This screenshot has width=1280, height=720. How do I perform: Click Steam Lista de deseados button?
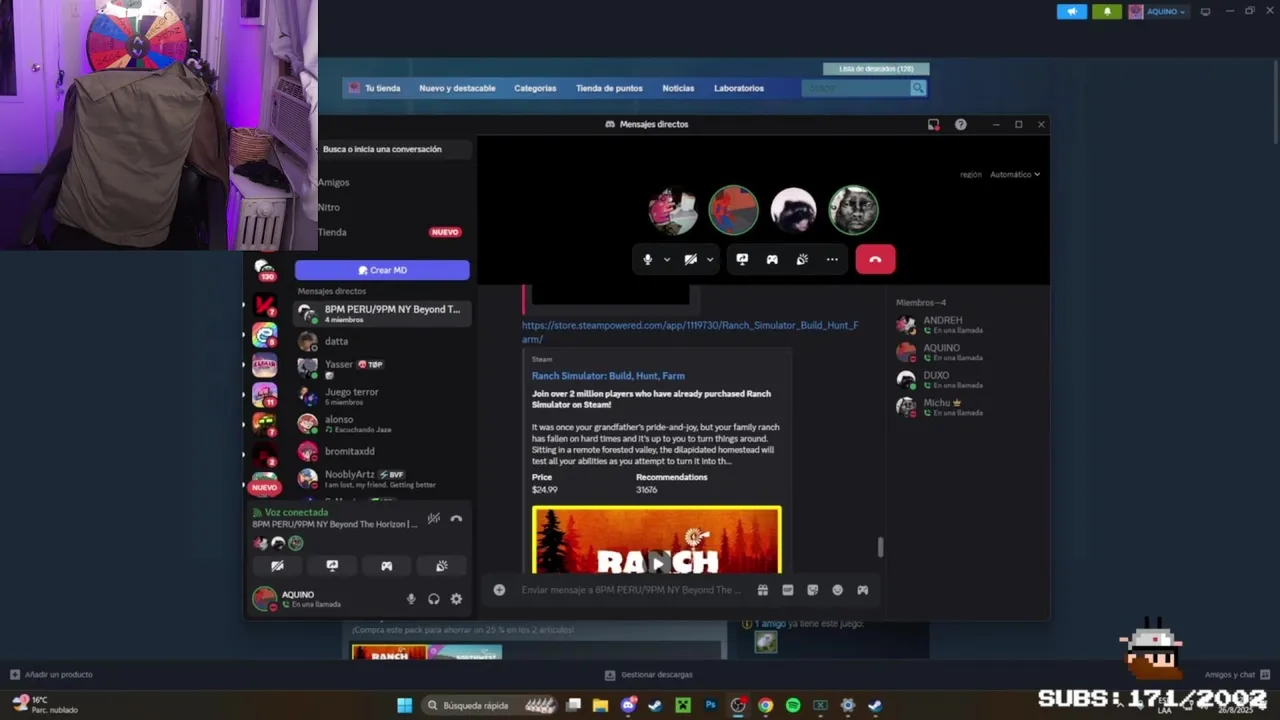point(876,69)
